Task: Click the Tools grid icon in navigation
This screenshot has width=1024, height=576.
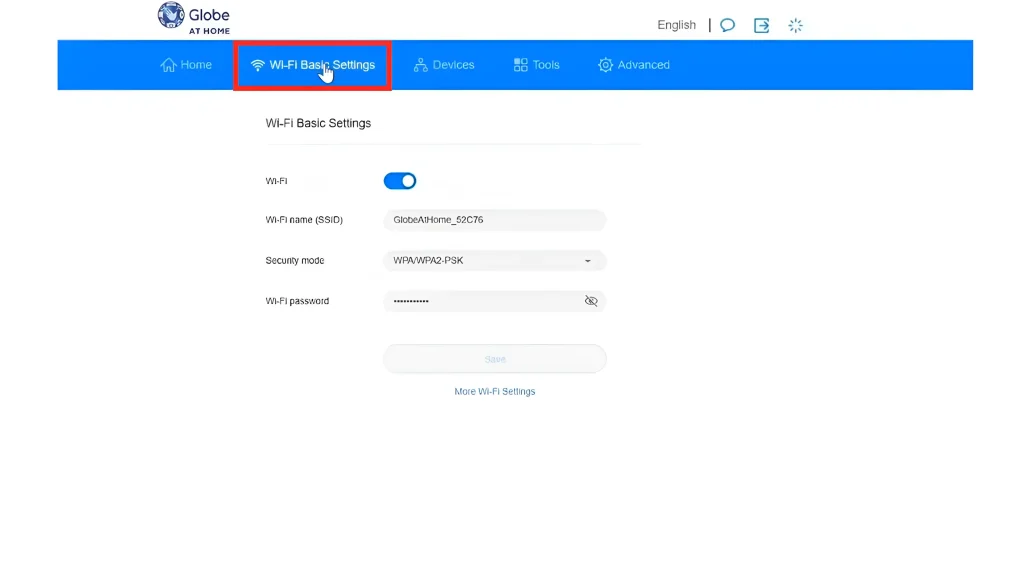Action: coord(519,64)
